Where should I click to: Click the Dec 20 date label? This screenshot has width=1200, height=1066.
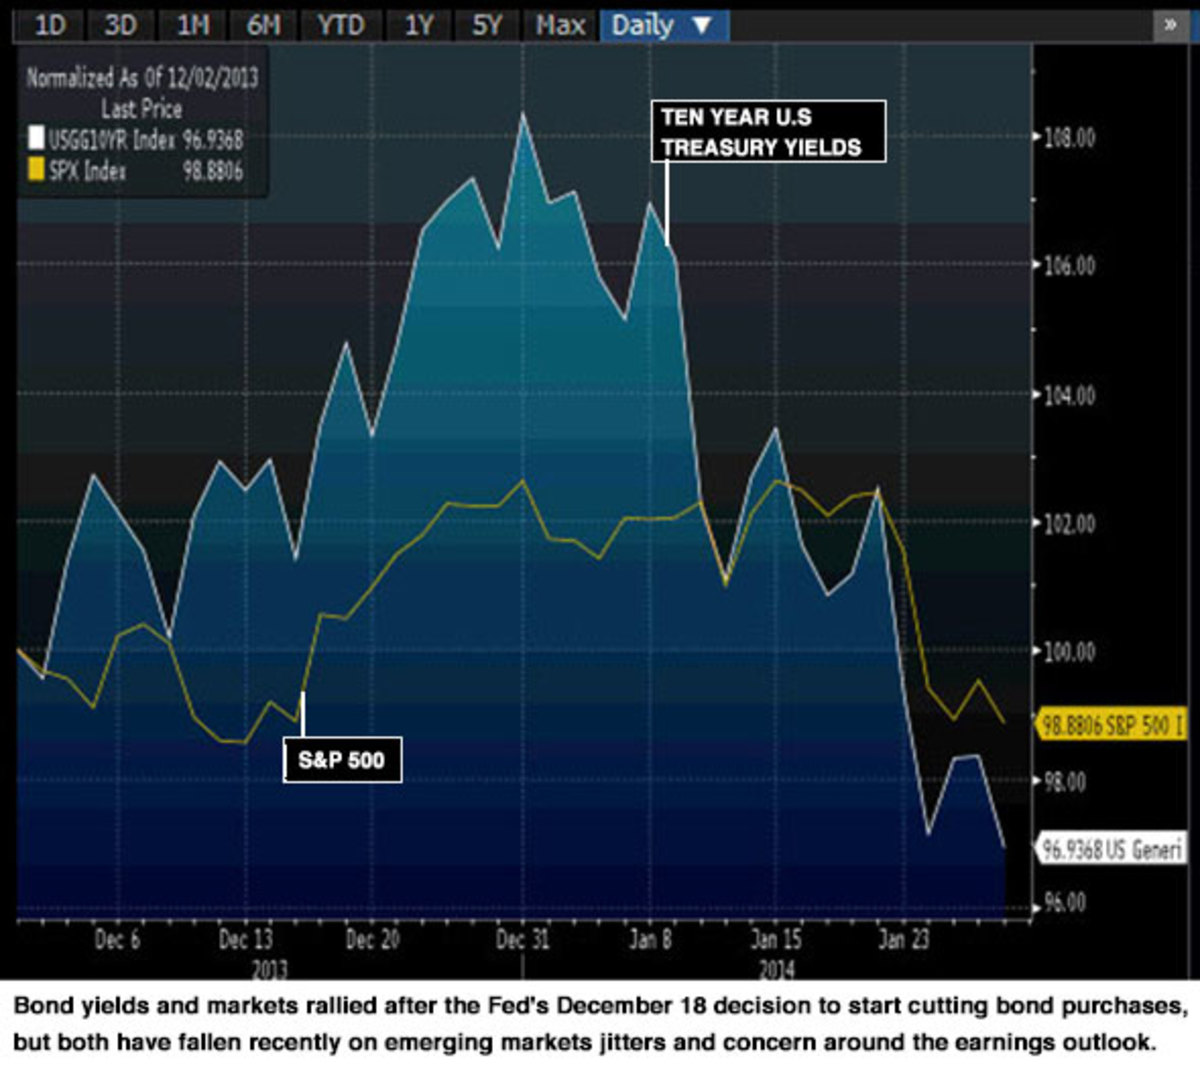click(372, 939)
